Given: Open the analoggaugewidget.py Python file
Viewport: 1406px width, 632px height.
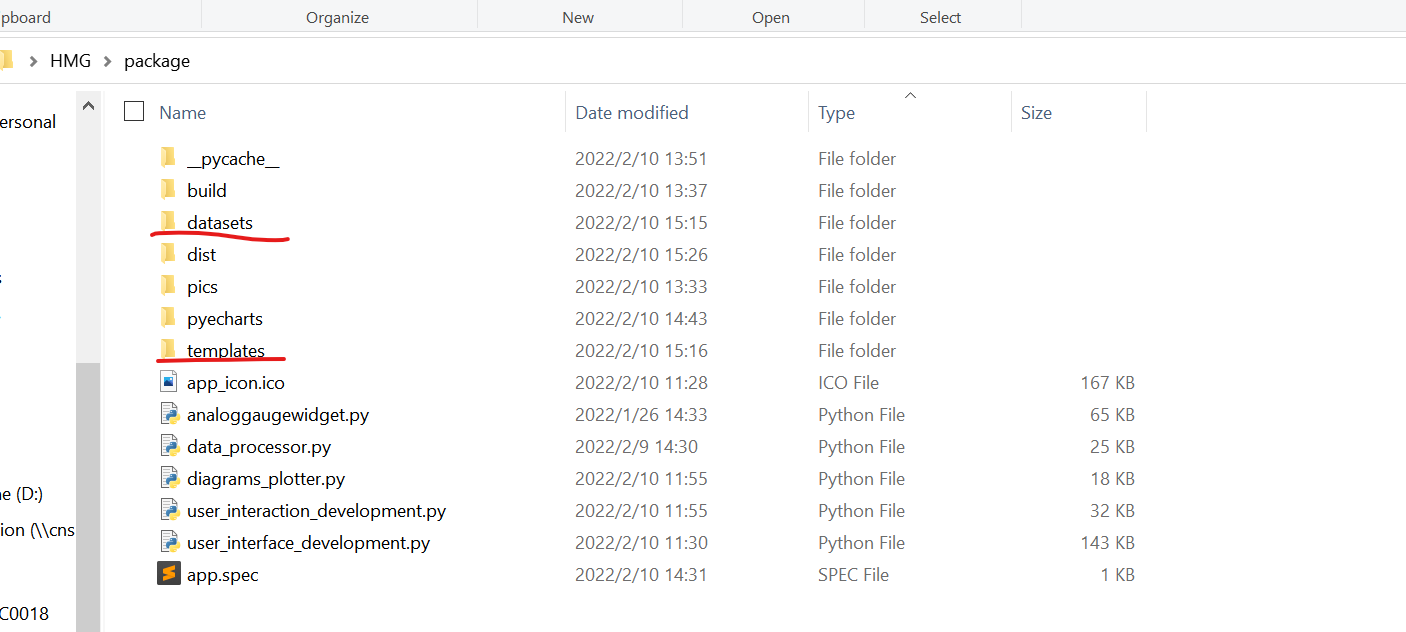Looking at the screenshot, I should coord(278,414).
